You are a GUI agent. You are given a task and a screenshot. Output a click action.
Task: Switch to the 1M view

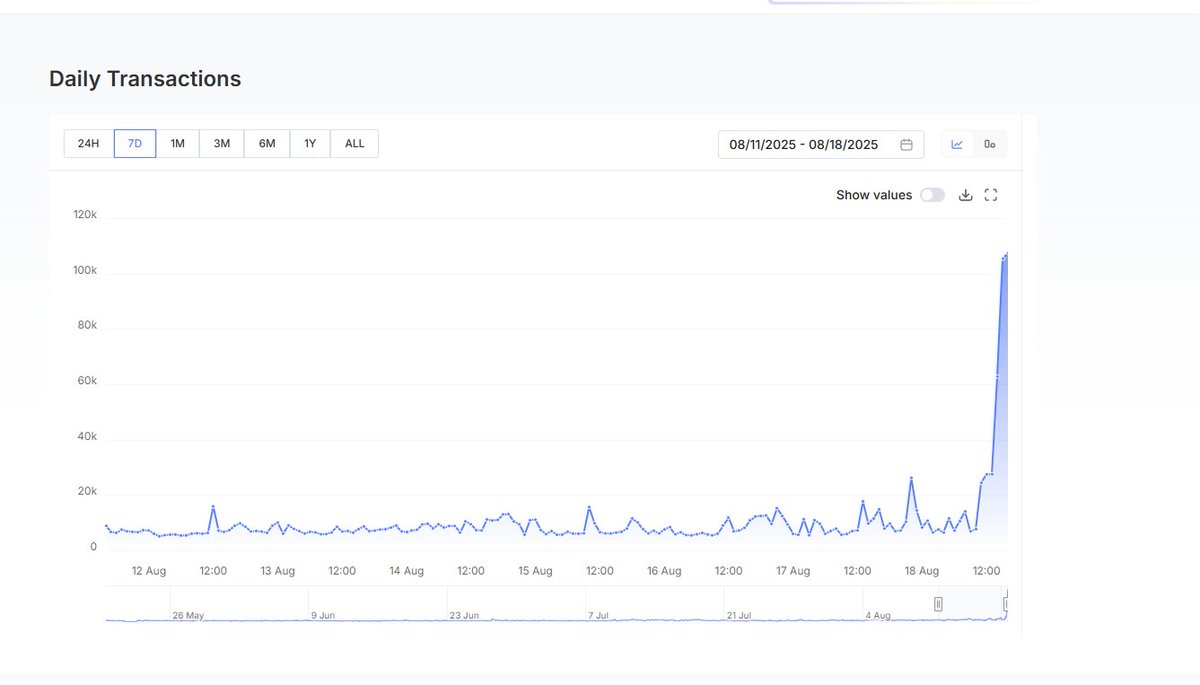177,143
